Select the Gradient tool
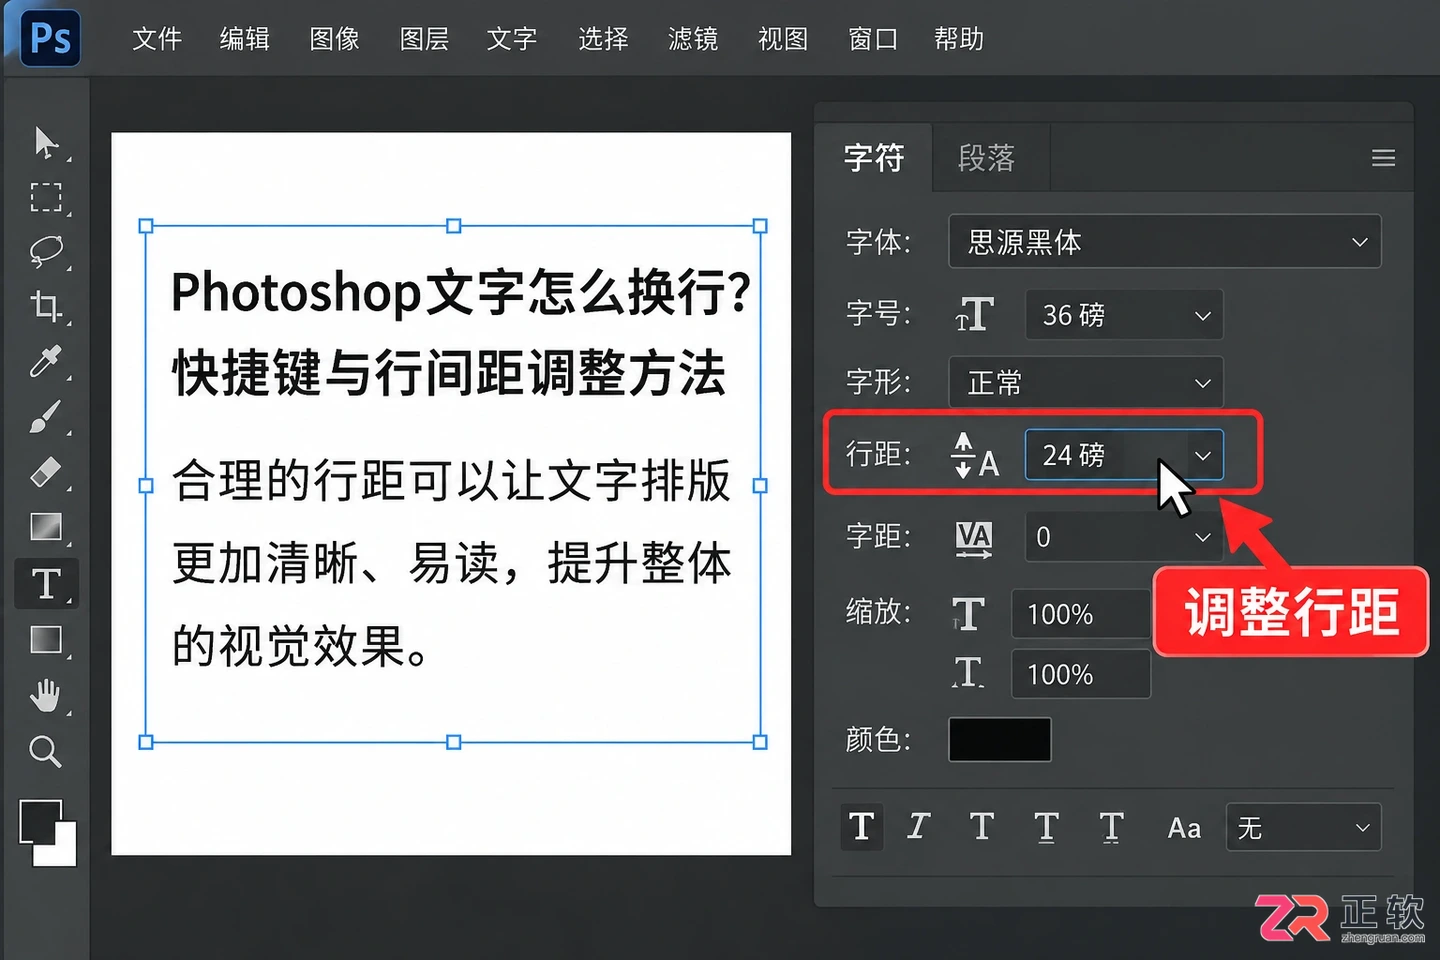Image resolution: width=1440 pixels, height=960 pixels. (x=45, y=526)
